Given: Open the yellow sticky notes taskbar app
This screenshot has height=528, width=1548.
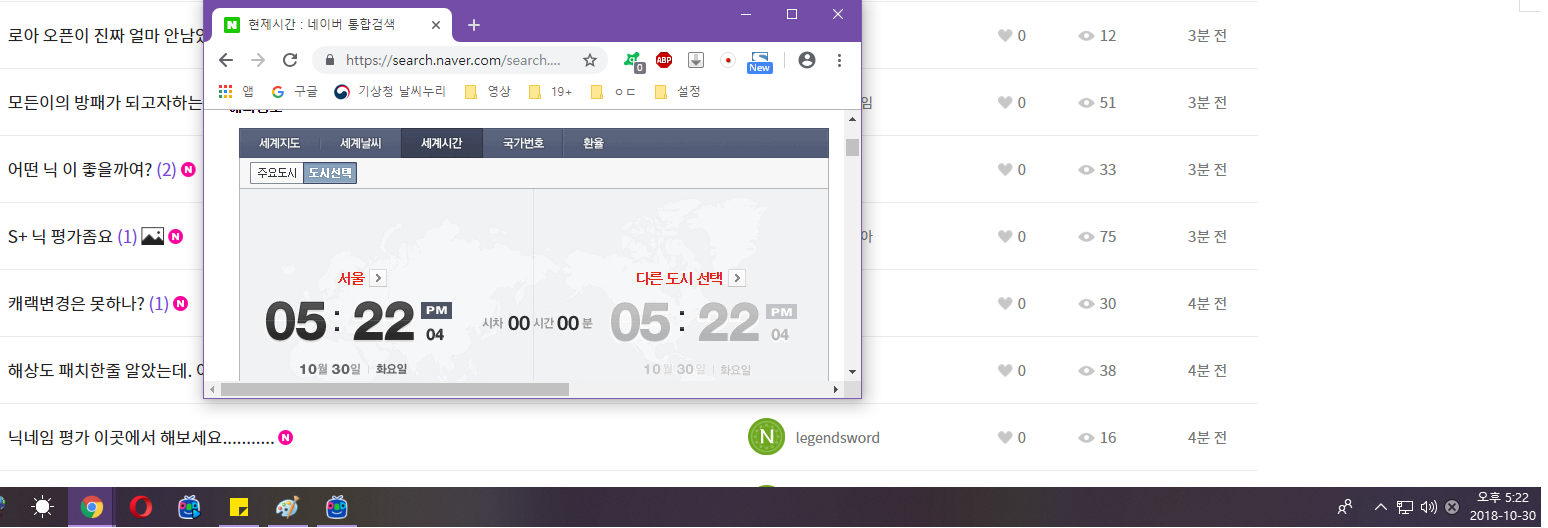Looking at the screenshot, I should [x=239, y=508].
